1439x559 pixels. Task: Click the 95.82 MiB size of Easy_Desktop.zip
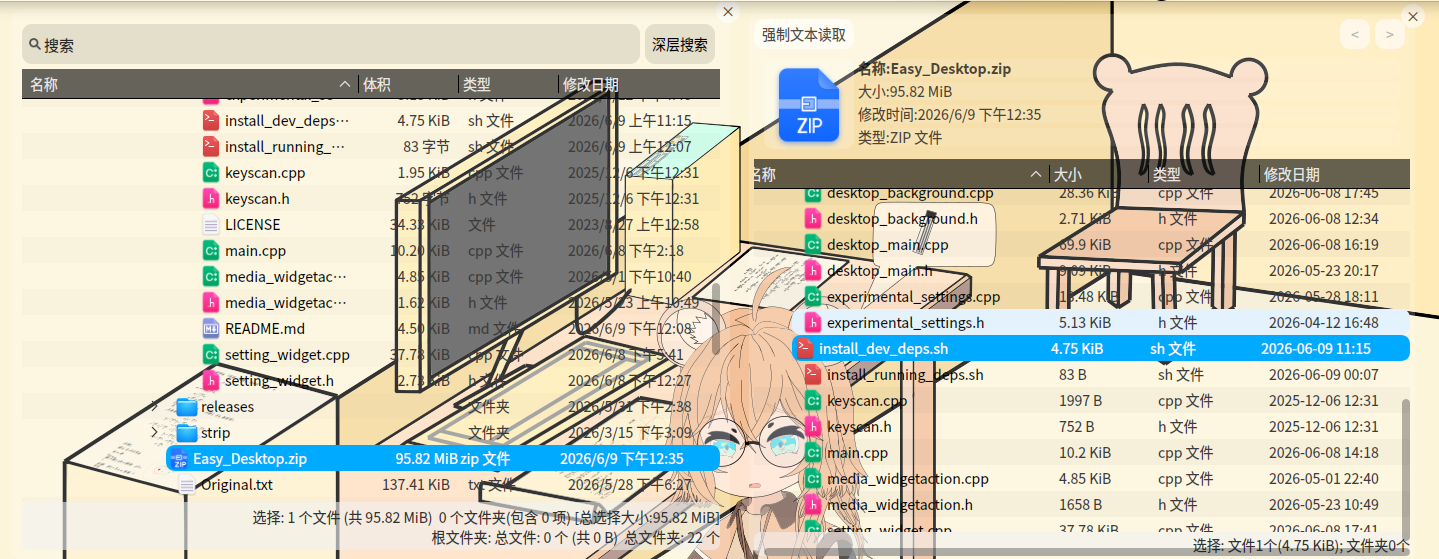coord(426,459)
